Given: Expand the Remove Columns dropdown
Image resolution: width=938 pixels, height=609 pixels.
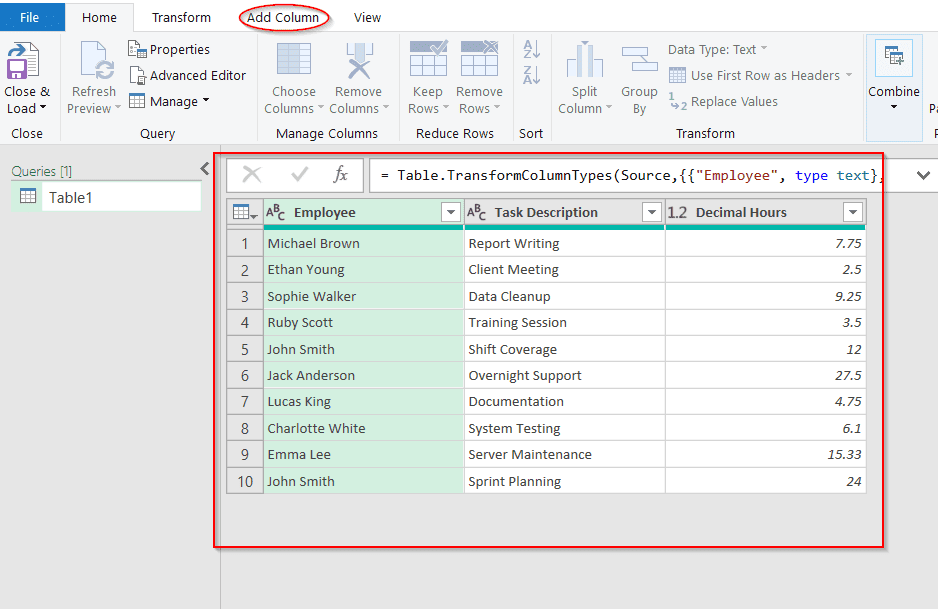Looking at the screenshot, I should (385, 108).
